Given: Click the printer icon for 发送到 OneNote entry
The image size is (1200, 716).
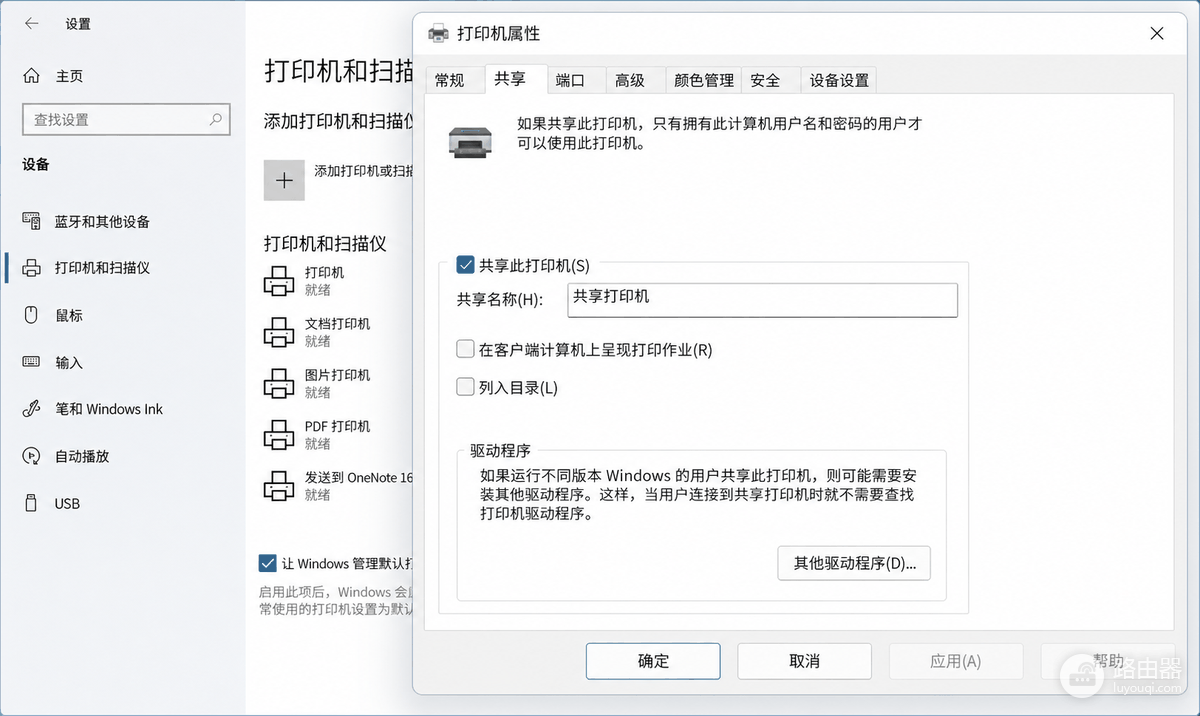Looking at the screenshot, I should coord(279,486).
